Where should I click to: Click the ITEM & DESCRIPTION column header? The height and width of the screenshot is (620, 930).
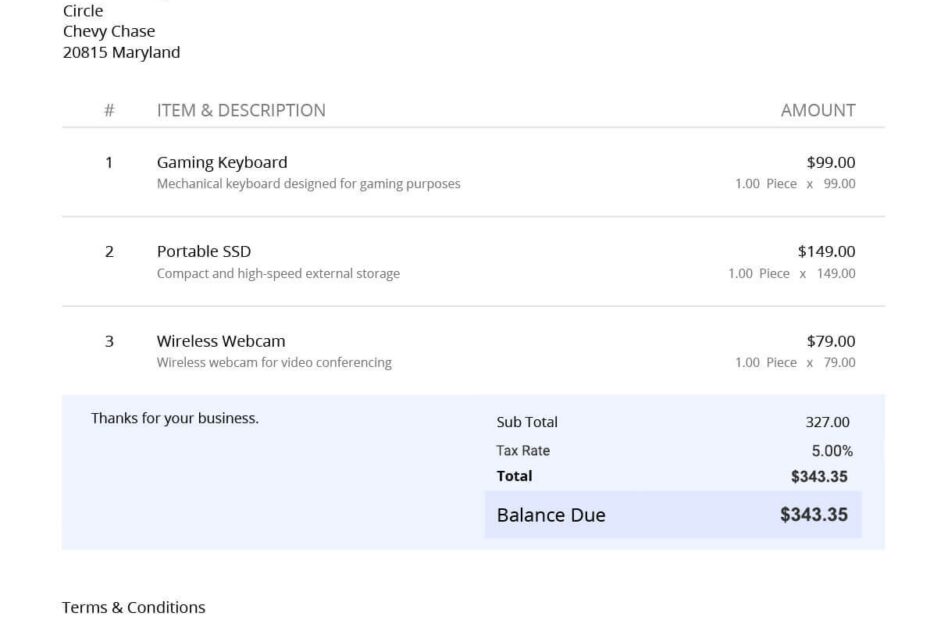[241, 110]
